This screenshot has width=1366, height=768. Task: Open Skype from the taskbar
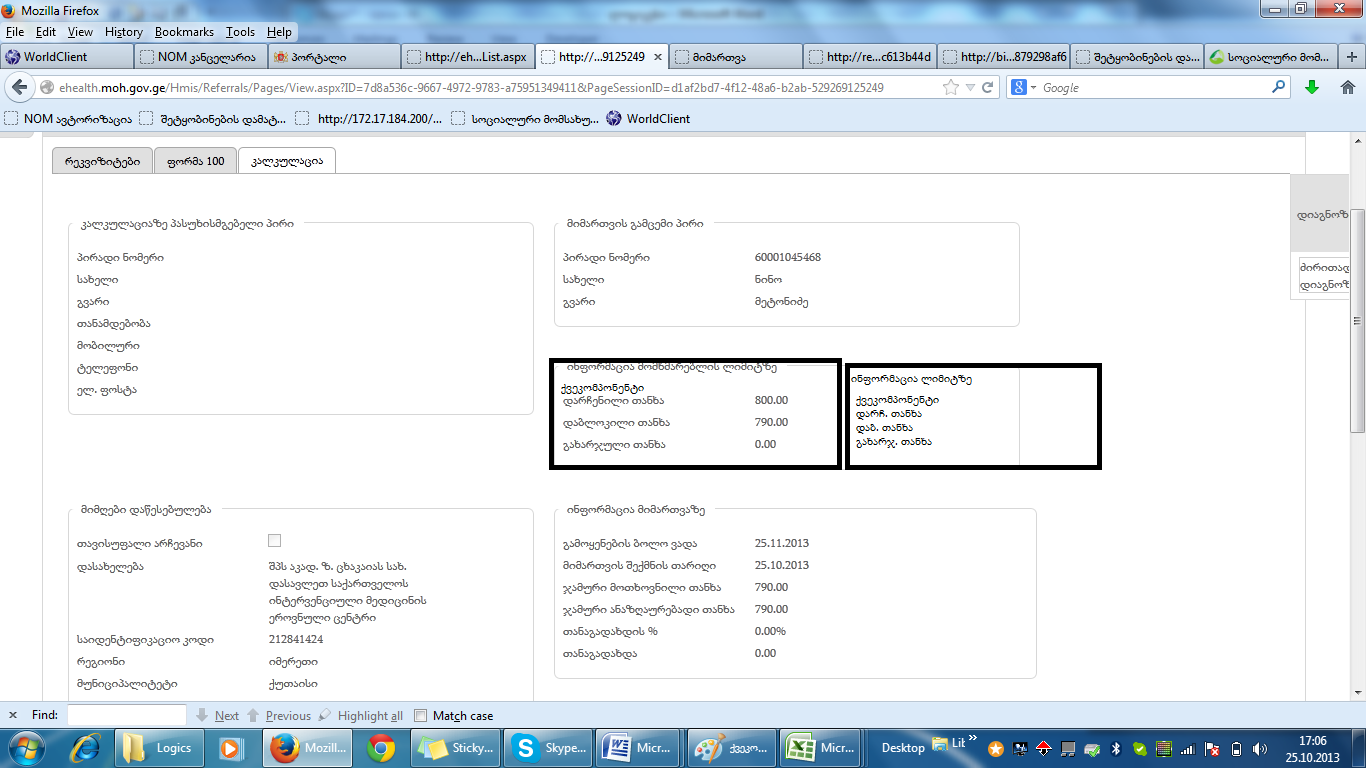click(x=548, y=748)
